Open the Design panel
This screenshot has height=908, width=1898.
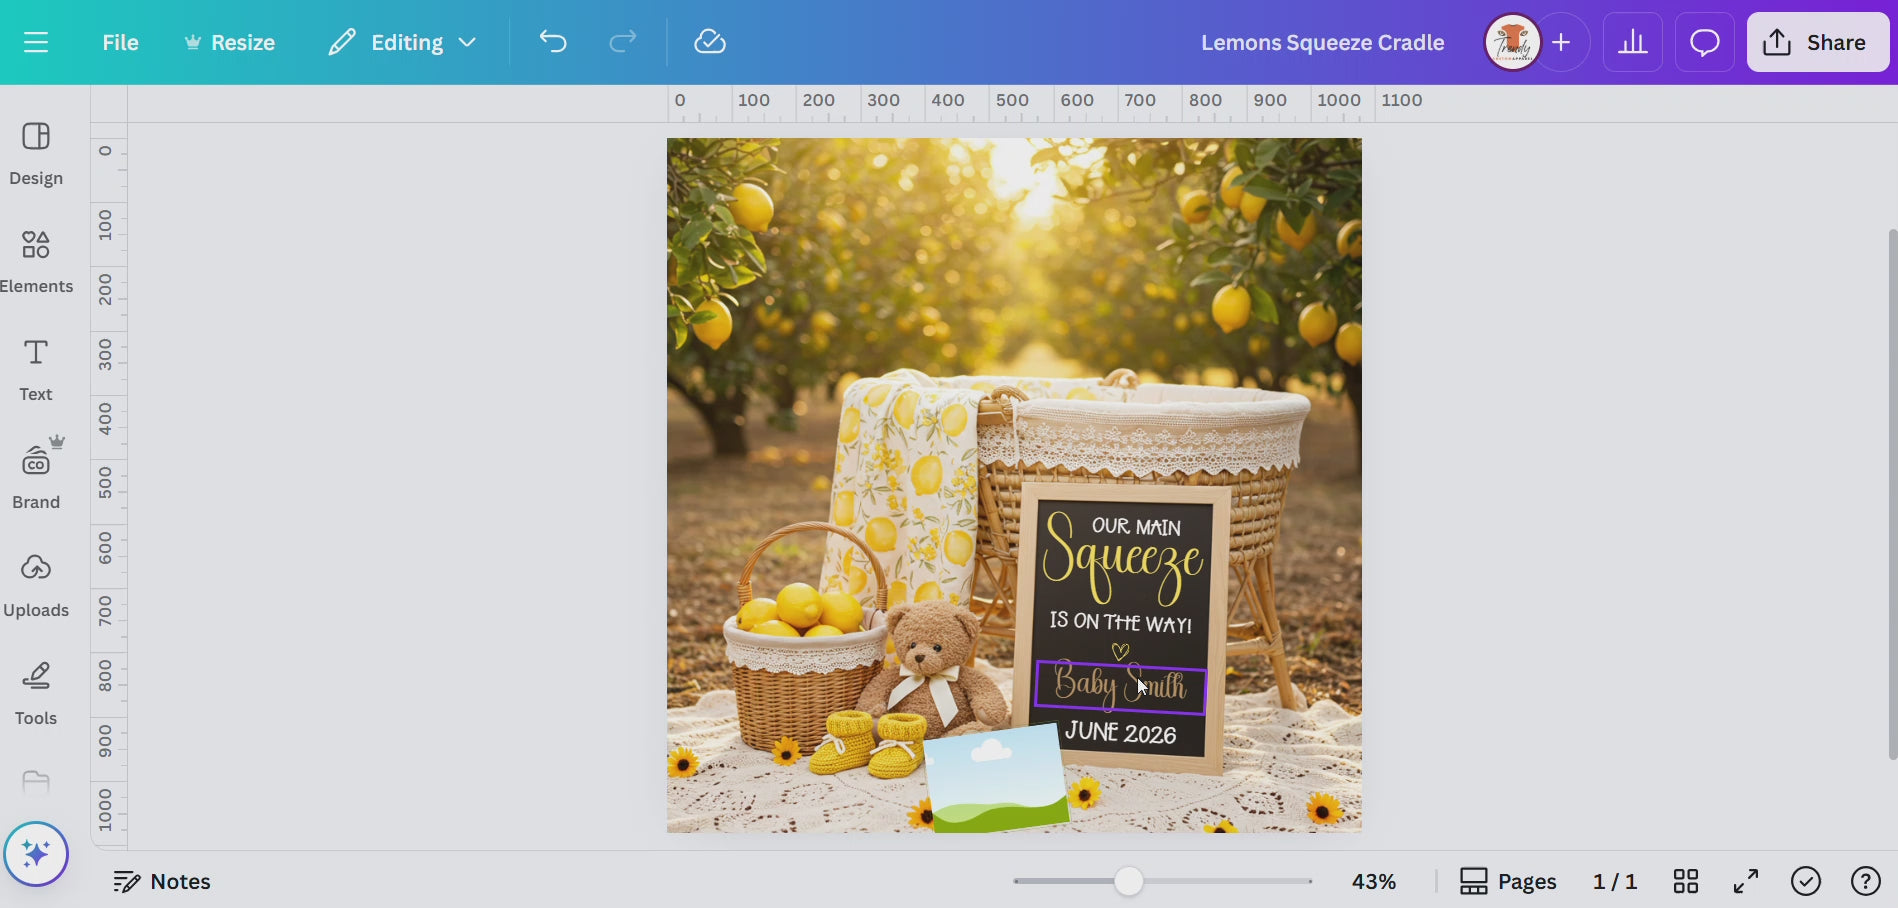pyautogui.click(x=36, y=153)
